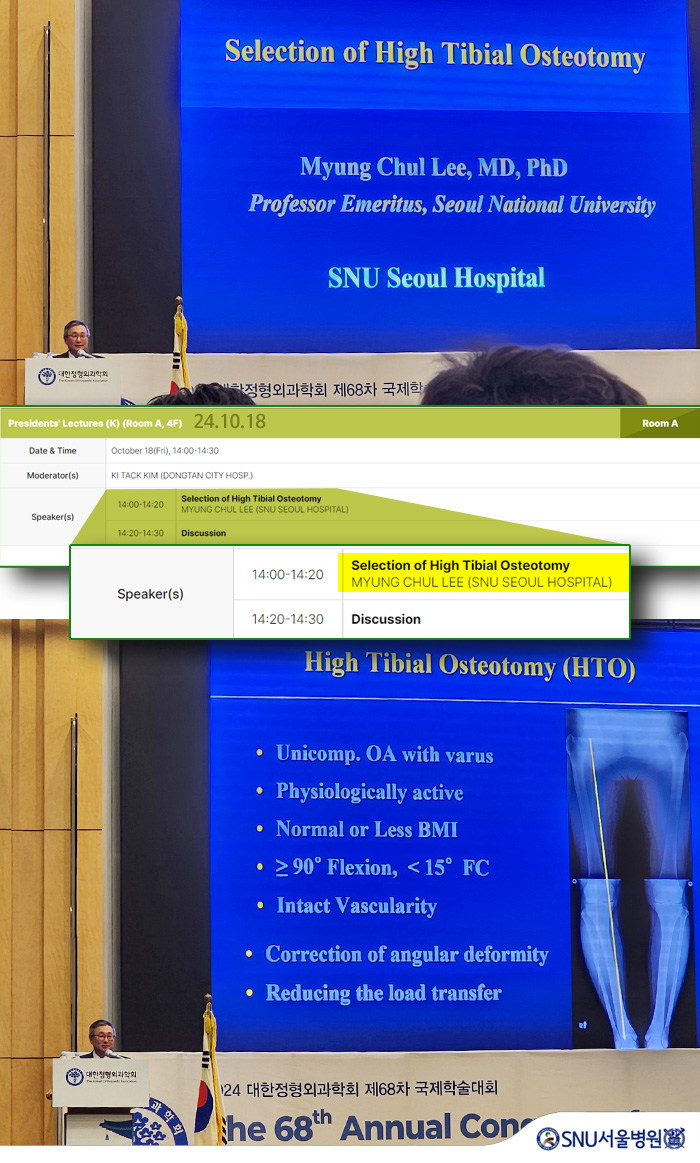Click the speaker at the podium in top photo
This screenshot has height=1163, width=700.
click(76, 340)
